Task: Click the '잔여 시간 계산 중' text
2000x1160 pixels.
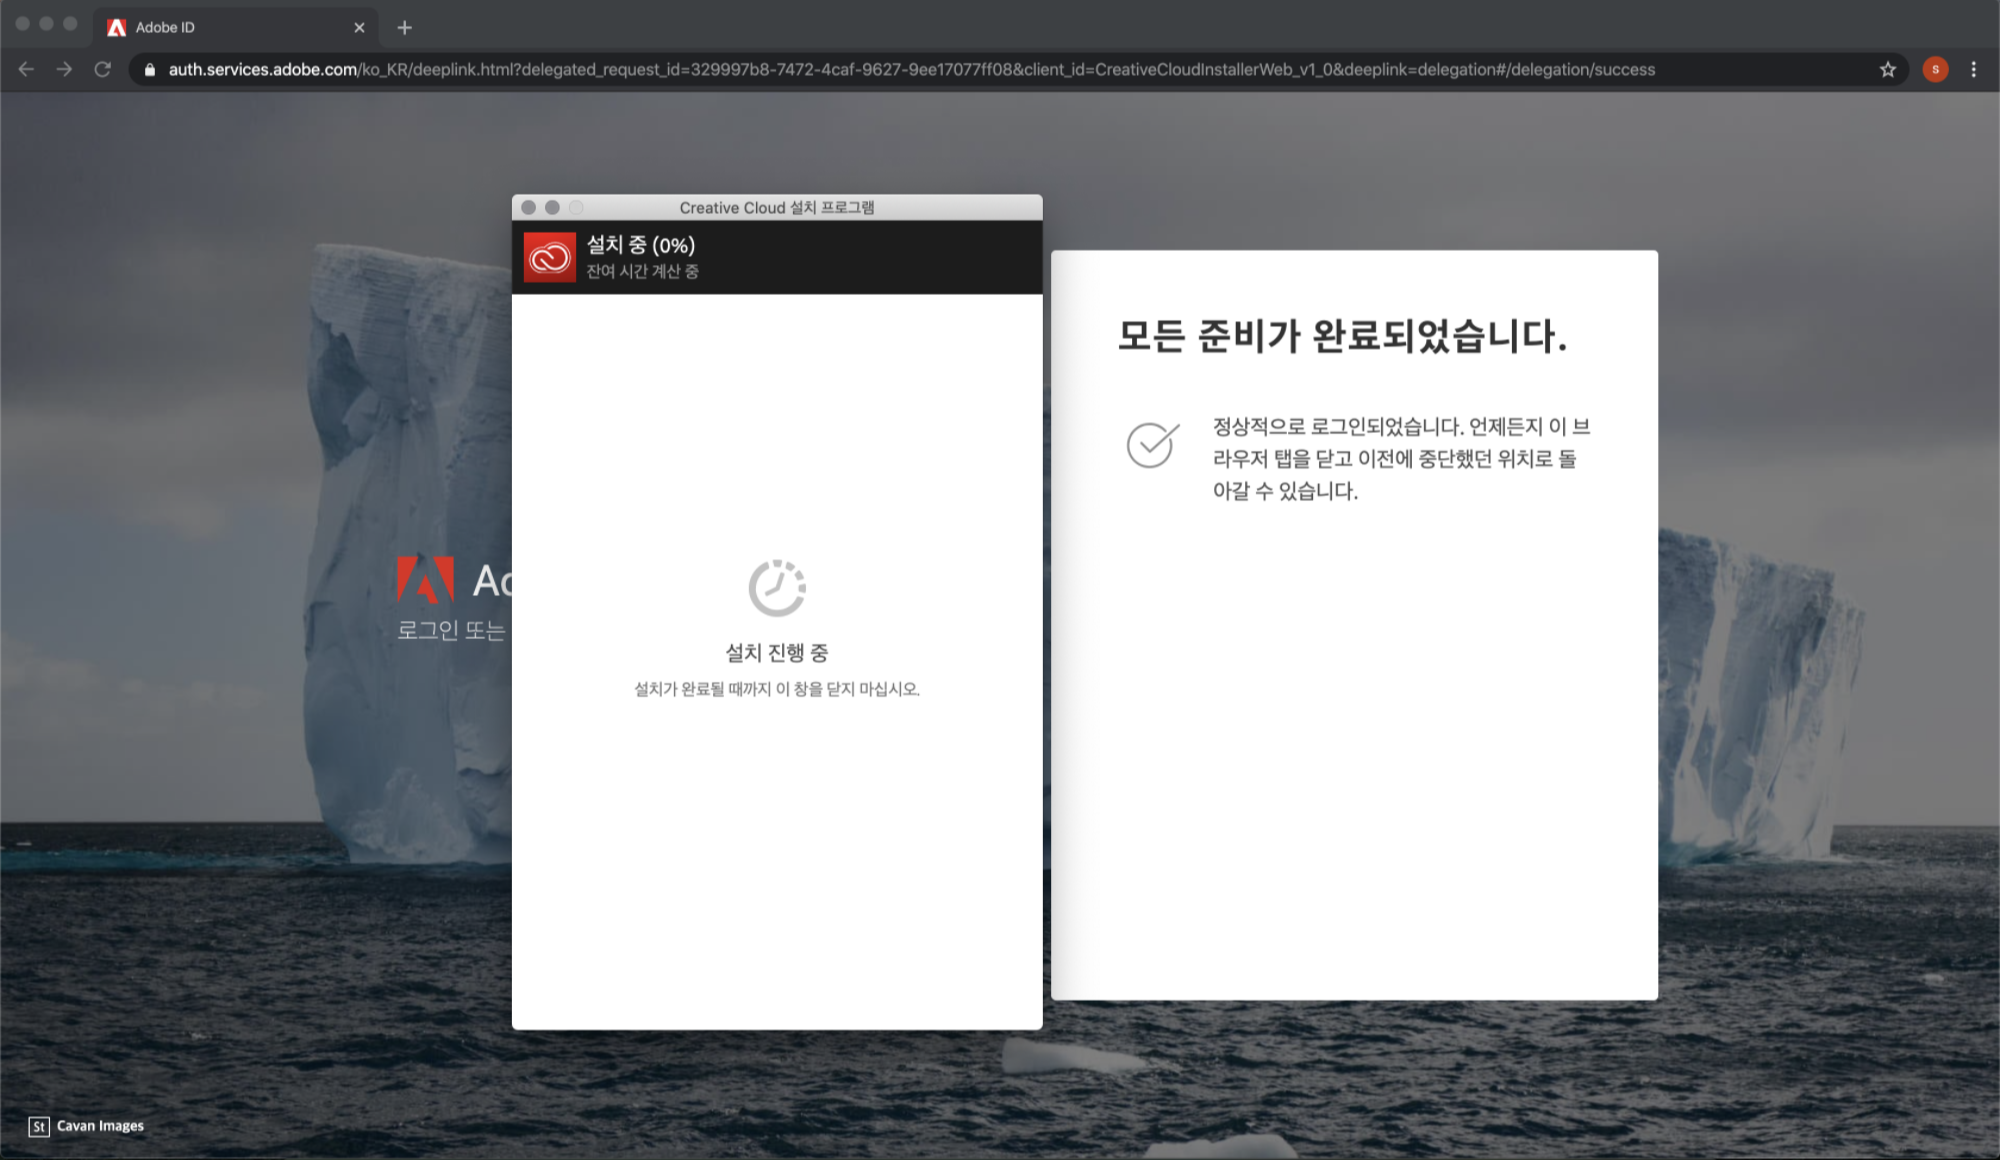Action: coord(642,271)
